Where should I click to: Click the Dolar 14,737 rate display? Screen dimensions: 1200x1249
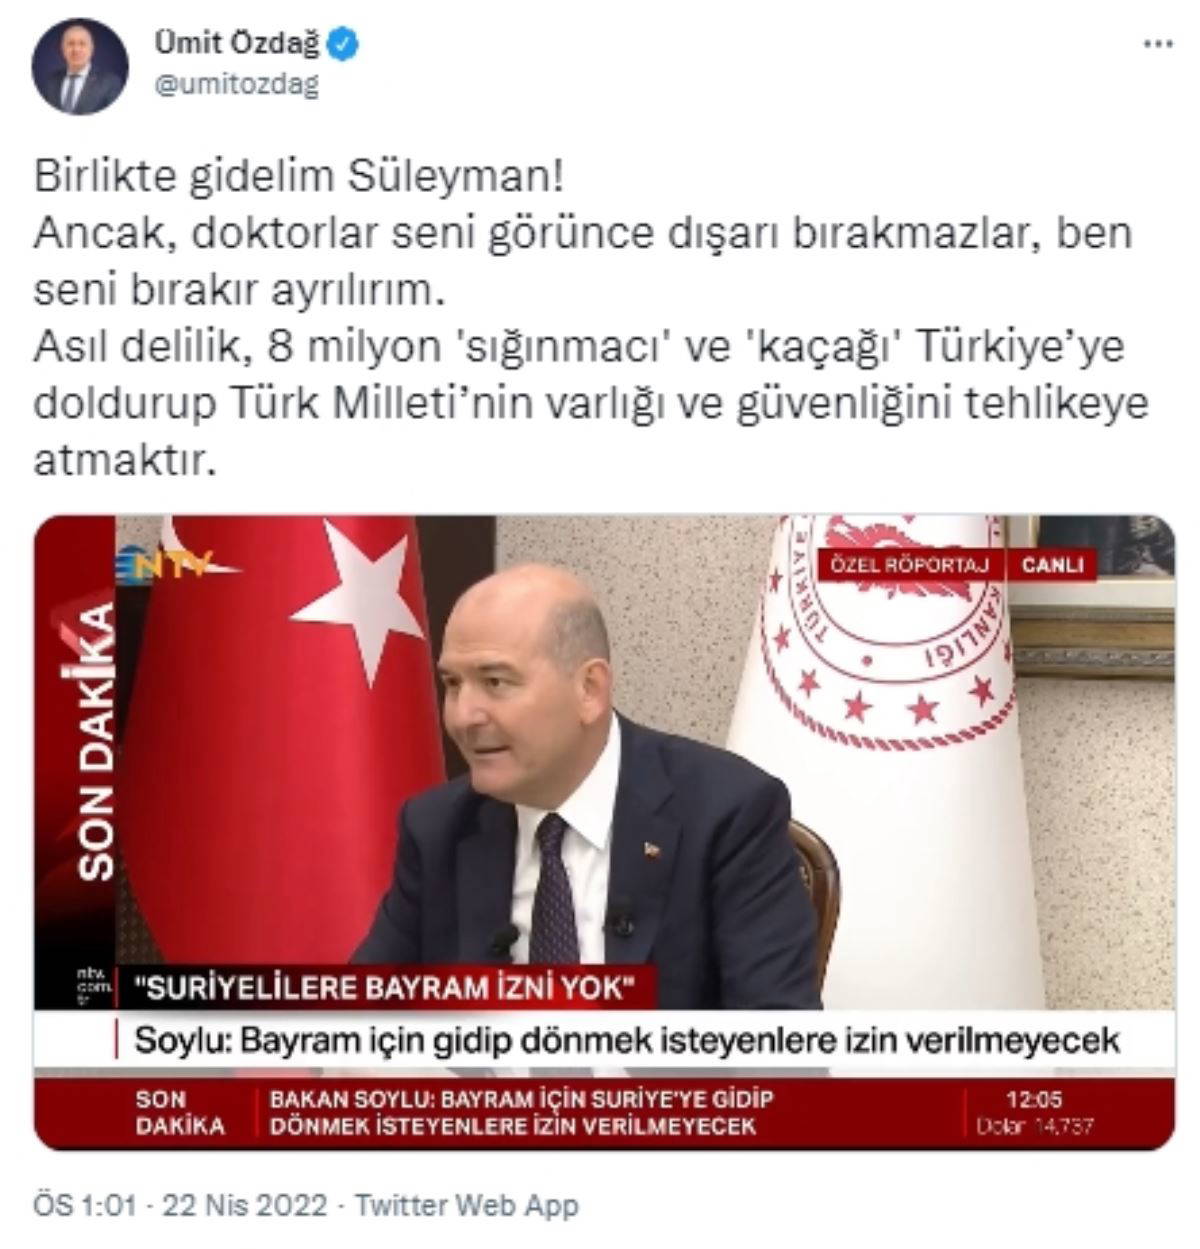click(1034, 1125)
